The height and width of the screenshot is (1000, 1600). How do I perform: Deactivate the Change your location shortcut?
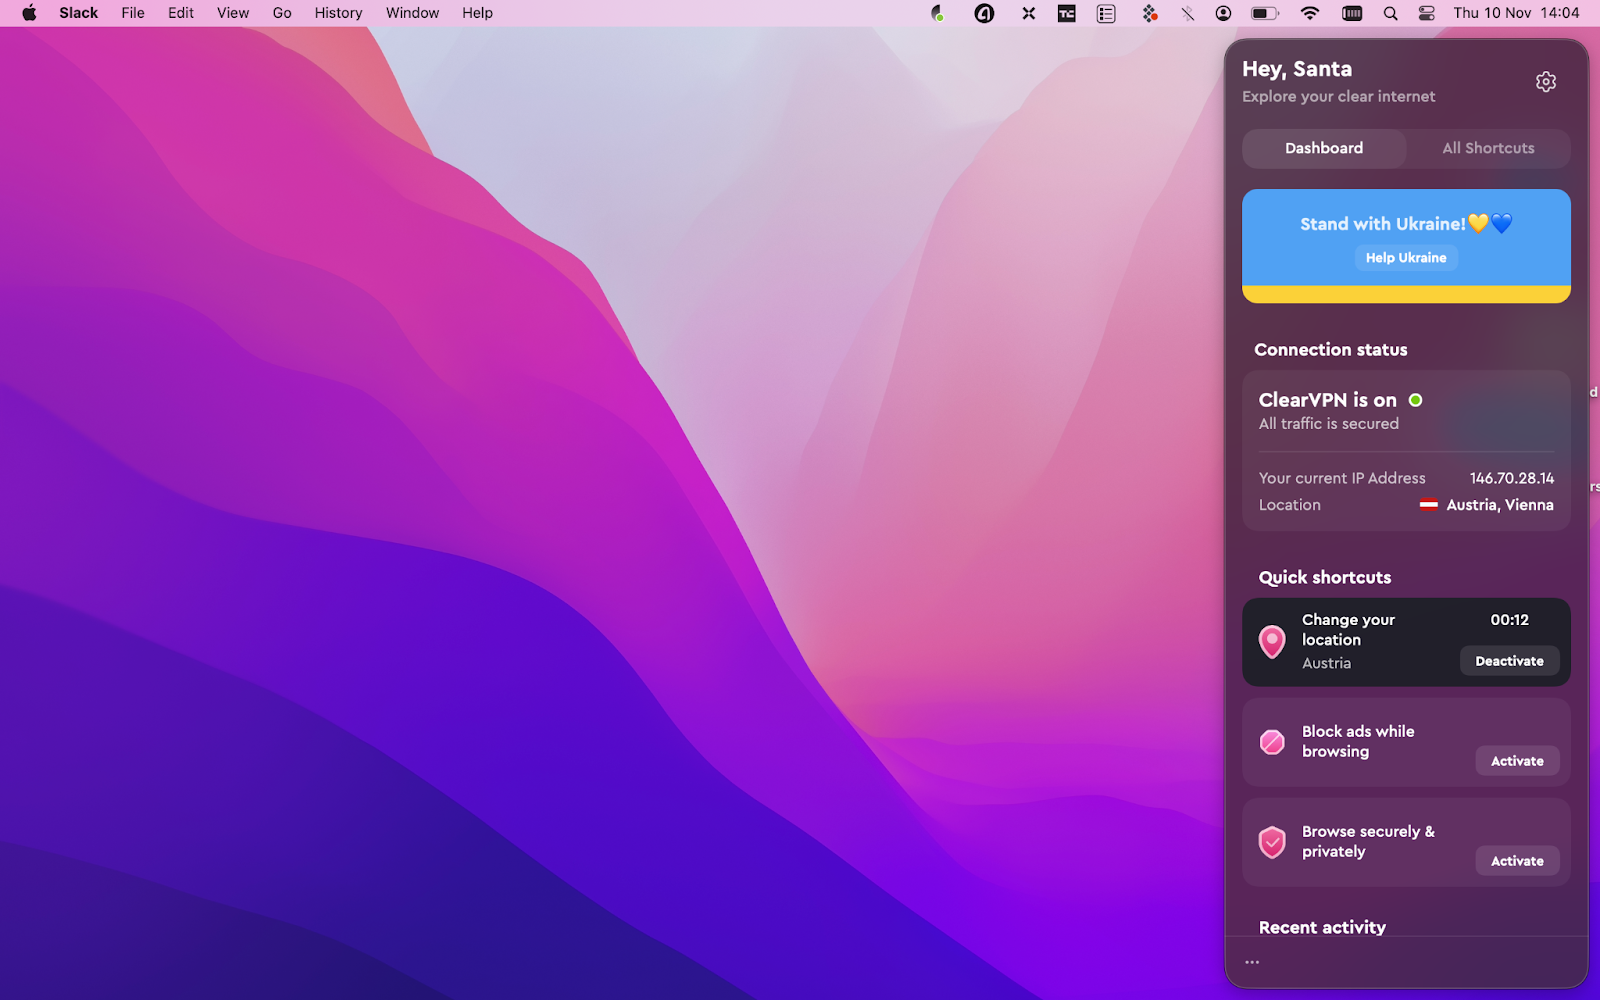click(1509, 661)
